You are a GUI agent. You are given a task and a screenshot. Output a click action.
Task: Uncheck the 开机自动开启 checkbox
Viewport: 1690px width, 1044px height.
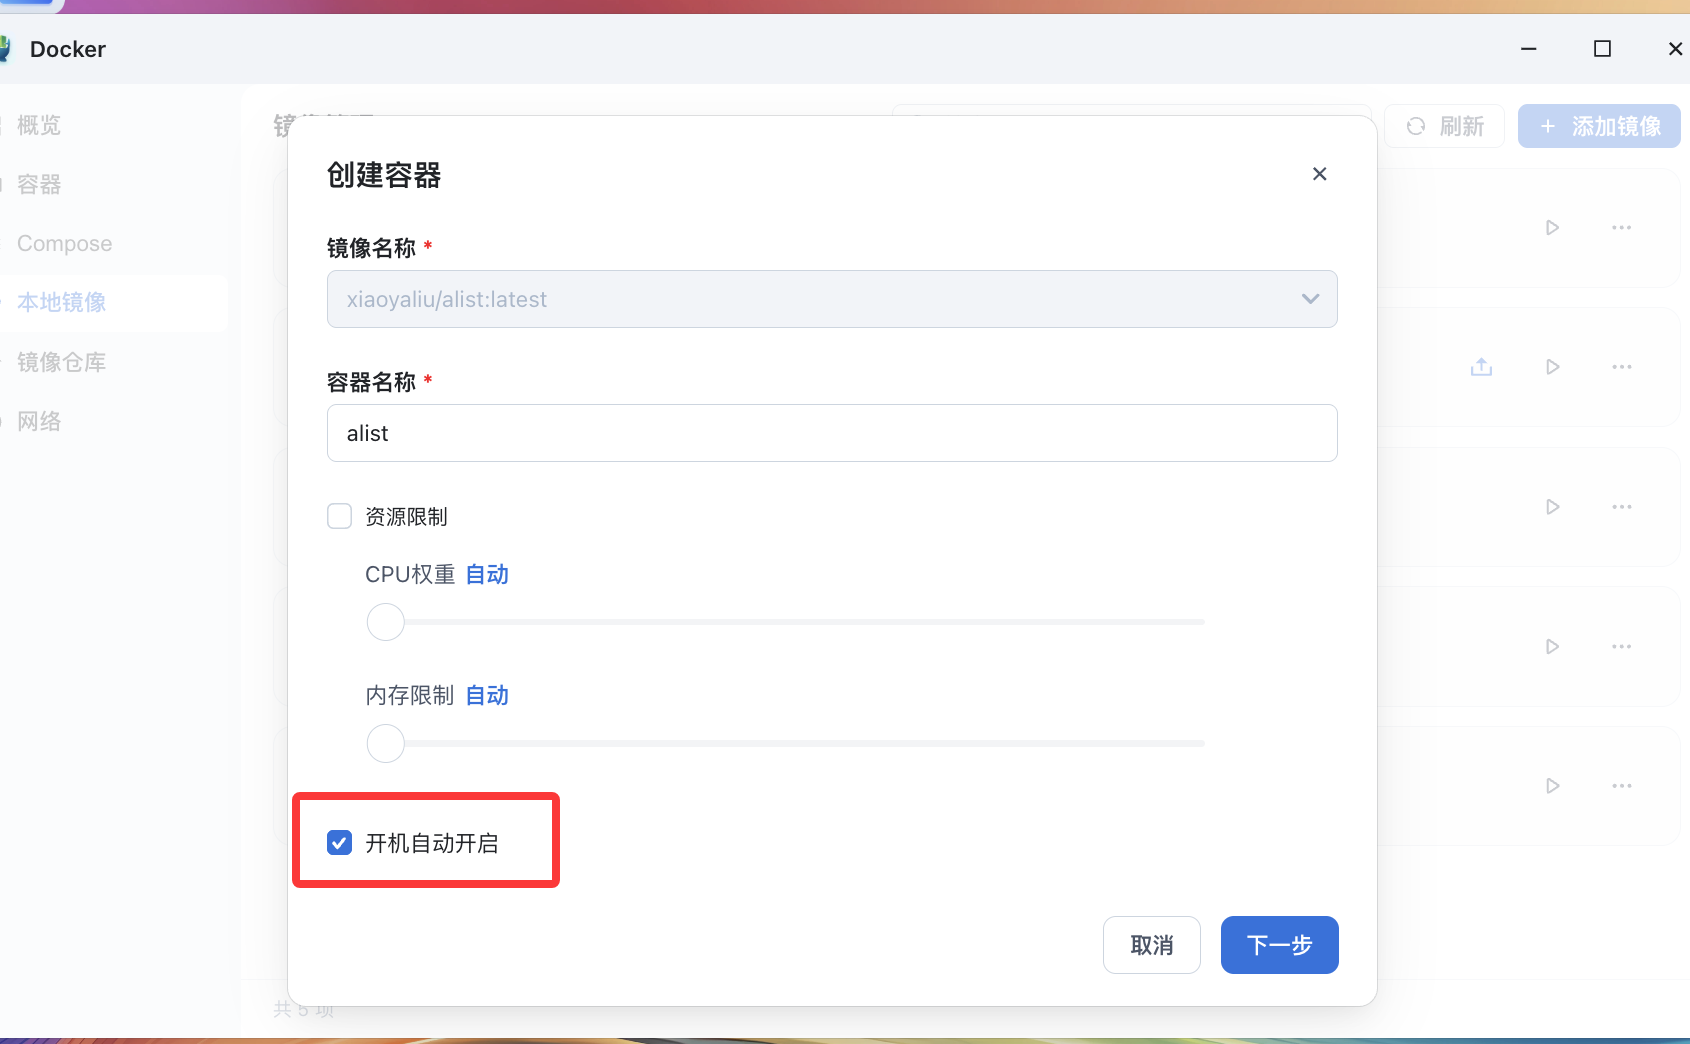coord(340,843)
